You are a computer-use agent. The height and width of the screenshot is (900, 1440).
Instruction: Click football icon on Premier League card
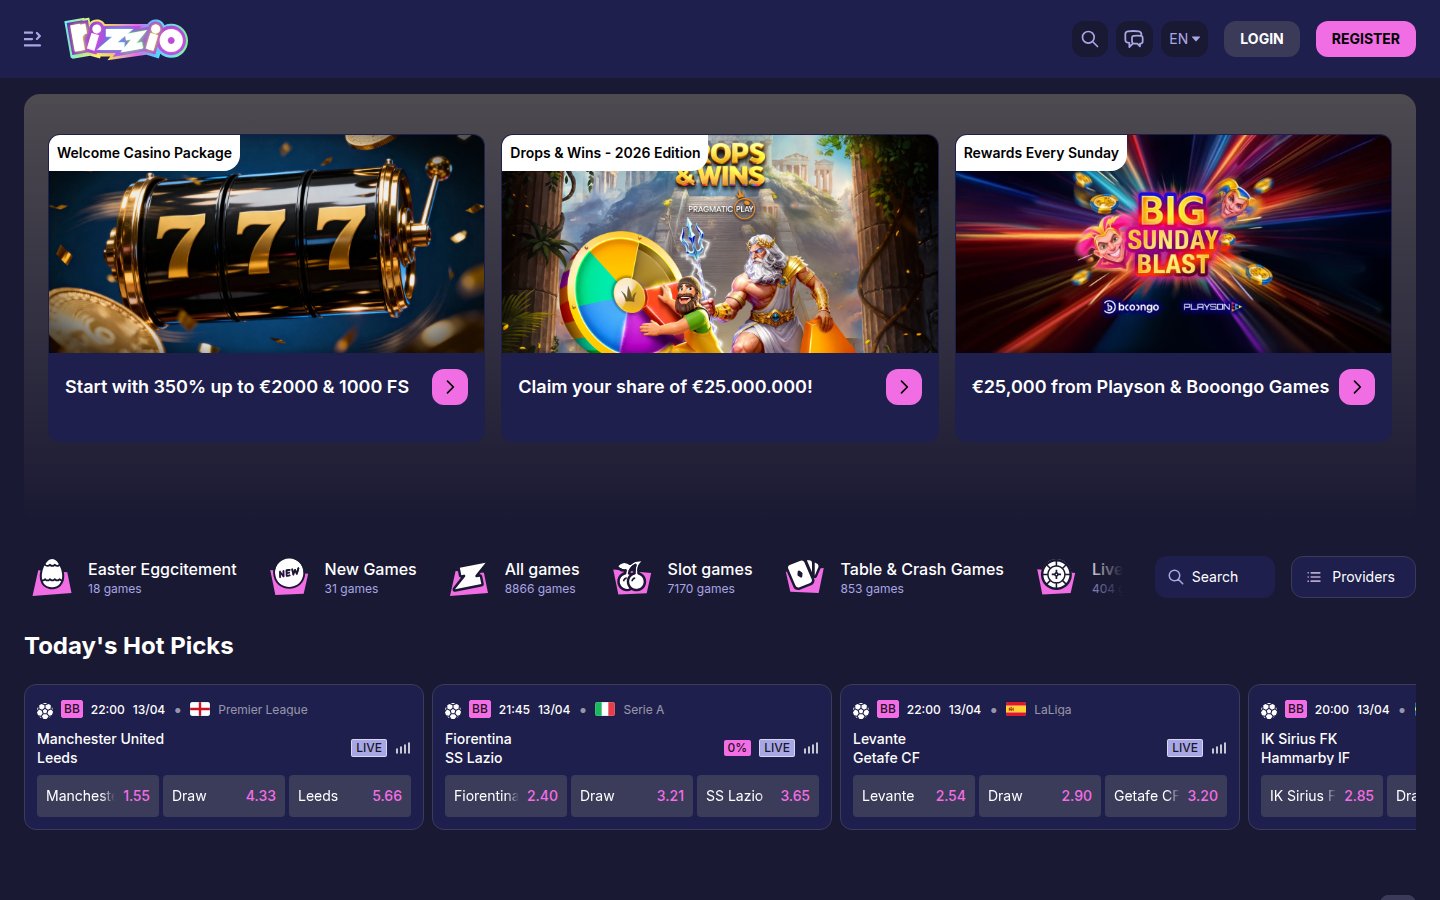45,710
